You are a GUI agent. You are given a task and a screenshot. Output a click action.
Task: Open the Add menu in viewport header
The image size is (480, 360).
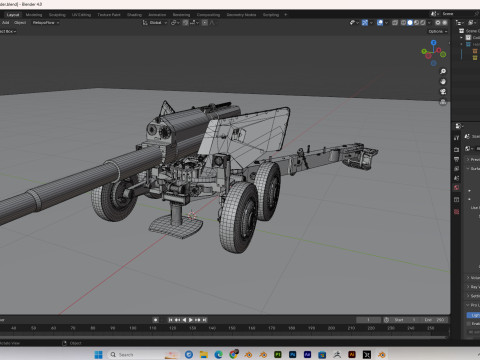[x=6, y=23]
